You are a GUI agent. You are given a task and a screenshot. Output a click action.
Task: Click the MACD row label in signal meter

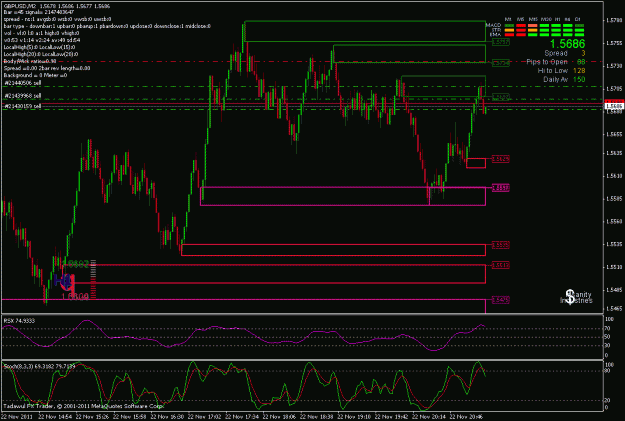point(493,25)
